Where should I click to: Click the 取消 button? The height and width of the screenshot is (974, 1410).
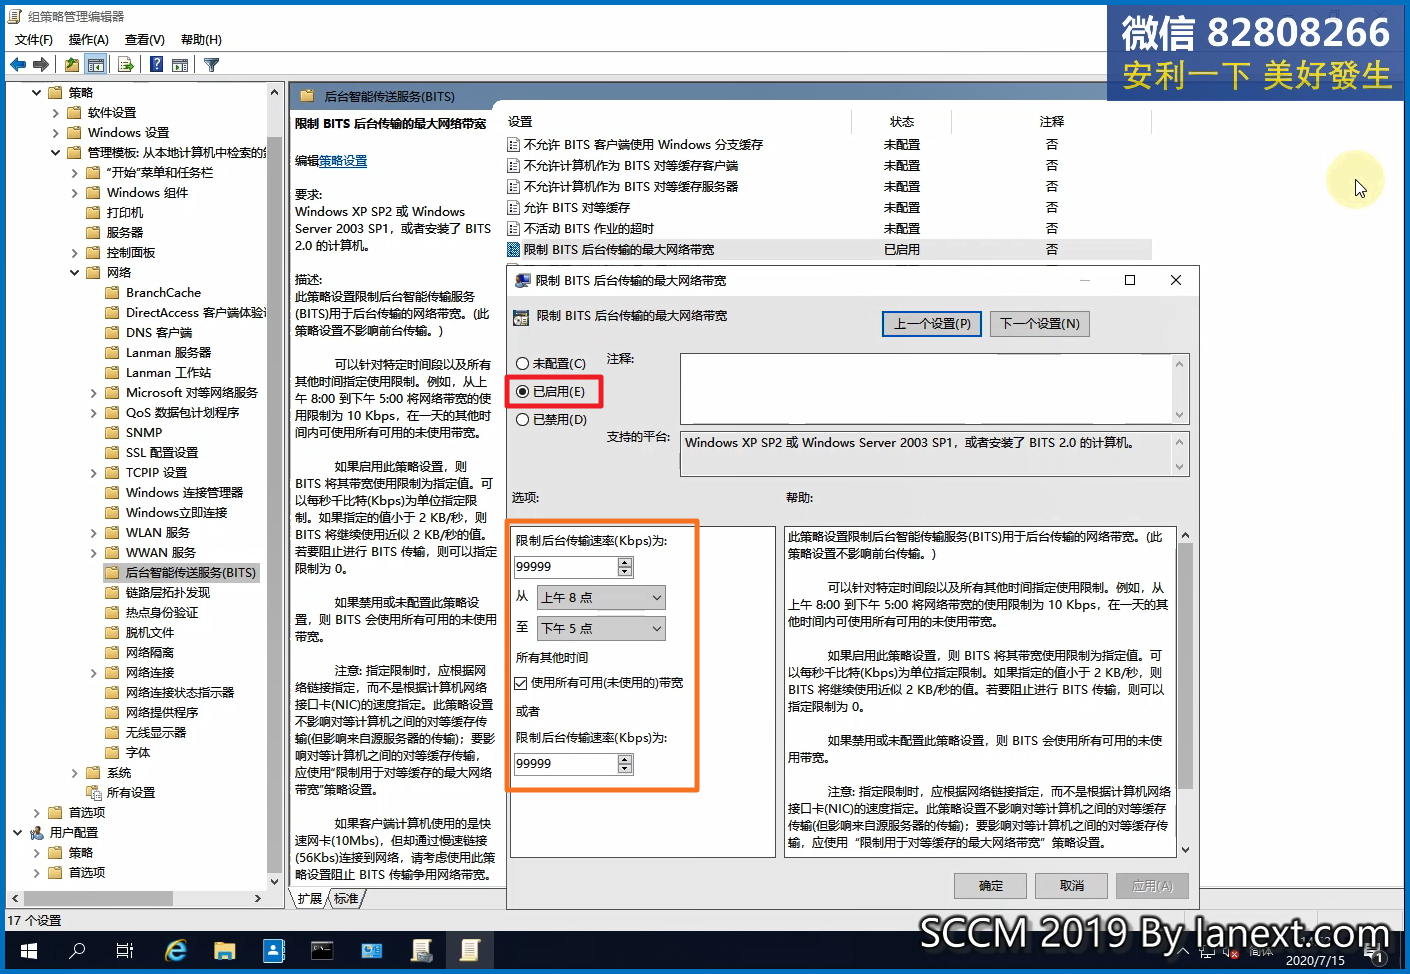tap(1072, 886)
